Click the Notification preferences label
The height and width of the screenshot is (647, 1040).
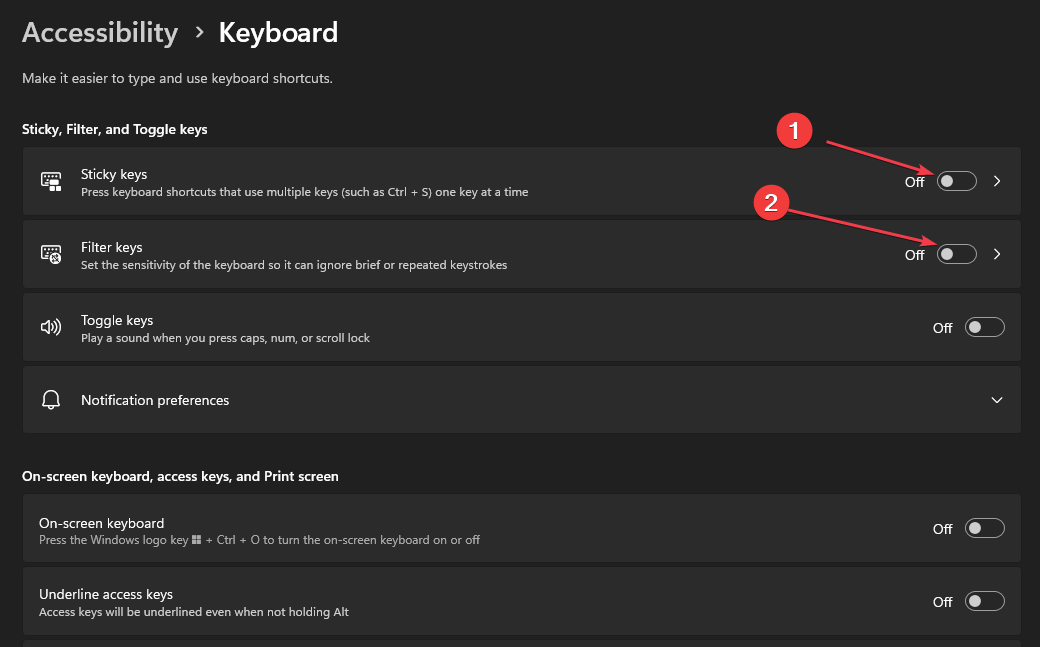(155, 400)
